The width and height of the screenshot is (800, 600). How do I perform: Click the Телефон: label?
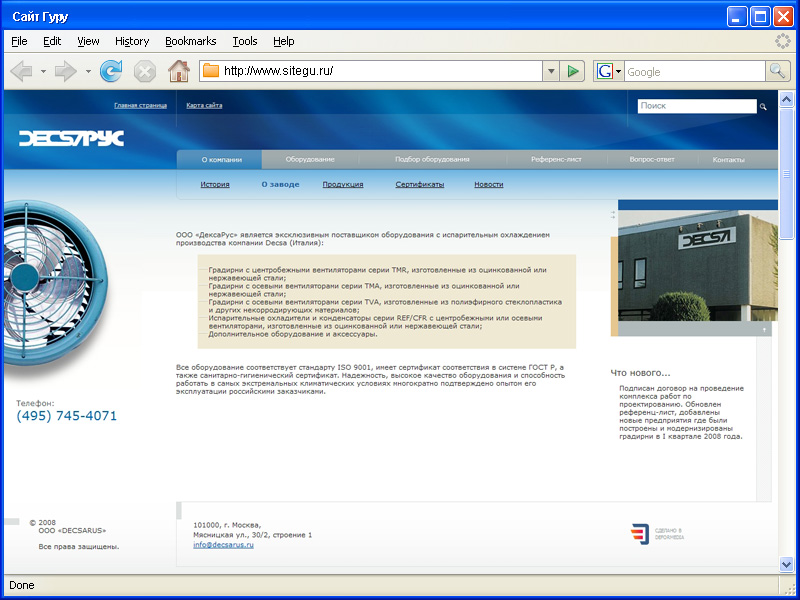(x=35, y=403)
